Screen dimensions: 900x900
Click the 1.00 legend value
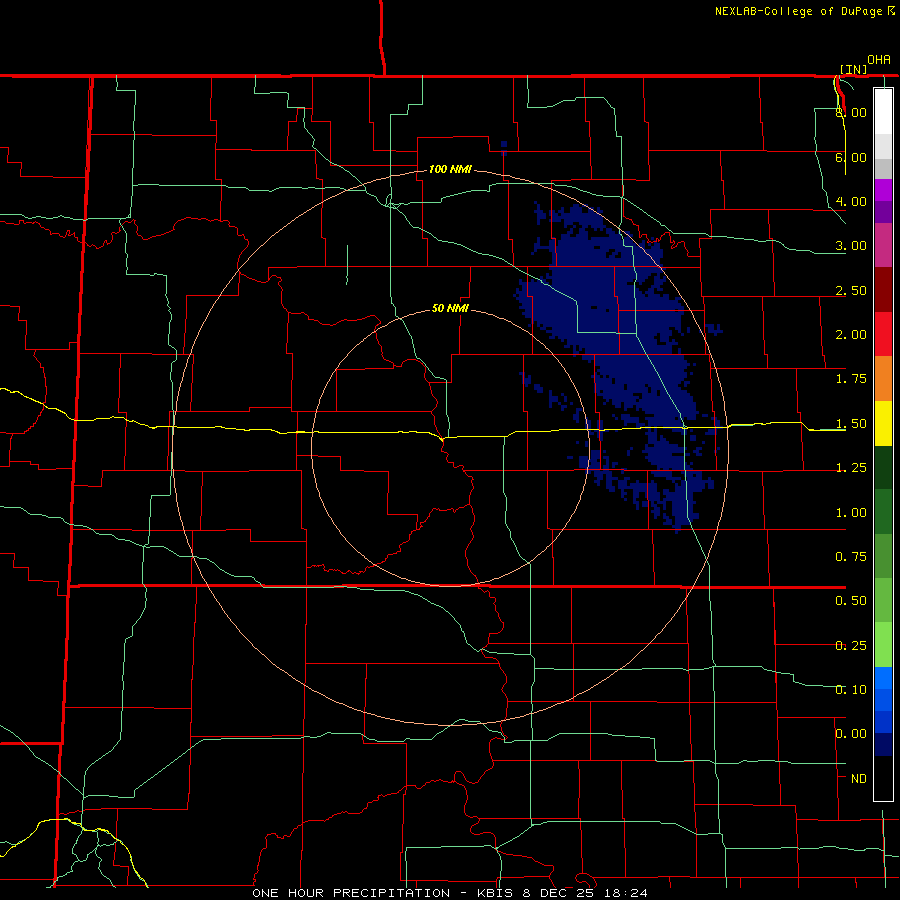coord(851,513)
